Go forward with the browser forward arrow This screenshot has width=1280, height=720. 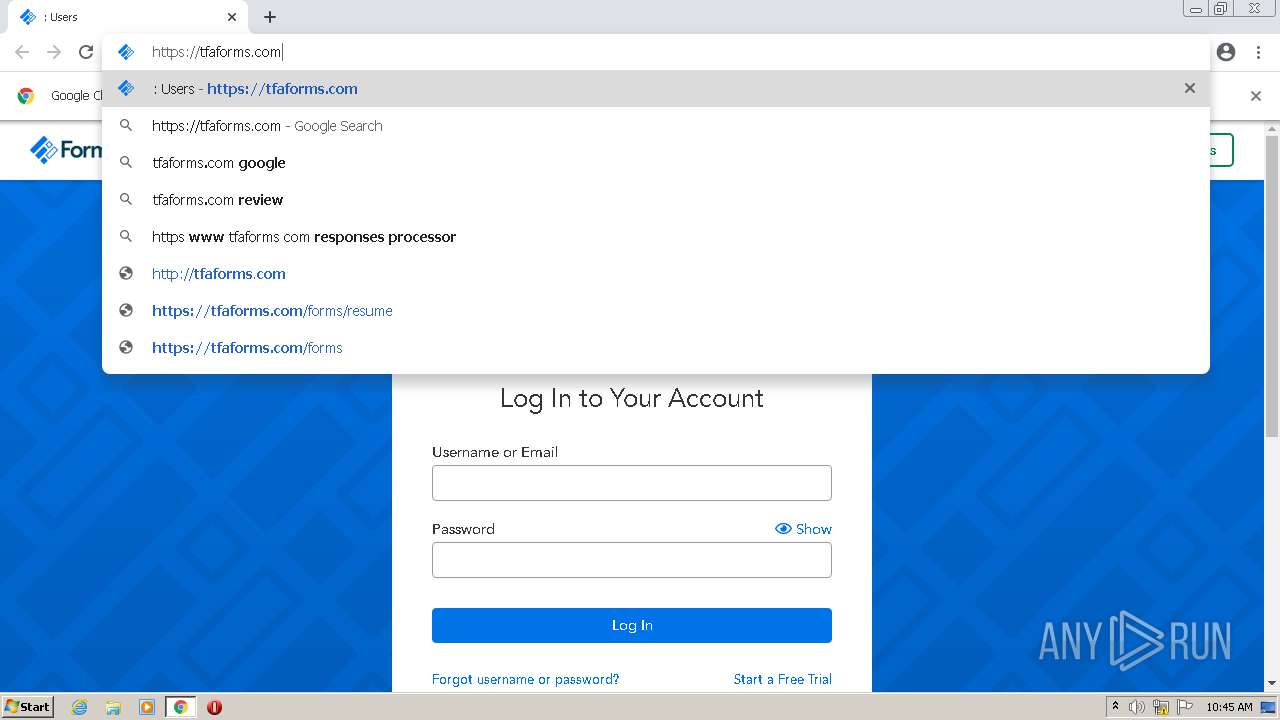coord(54,52)
